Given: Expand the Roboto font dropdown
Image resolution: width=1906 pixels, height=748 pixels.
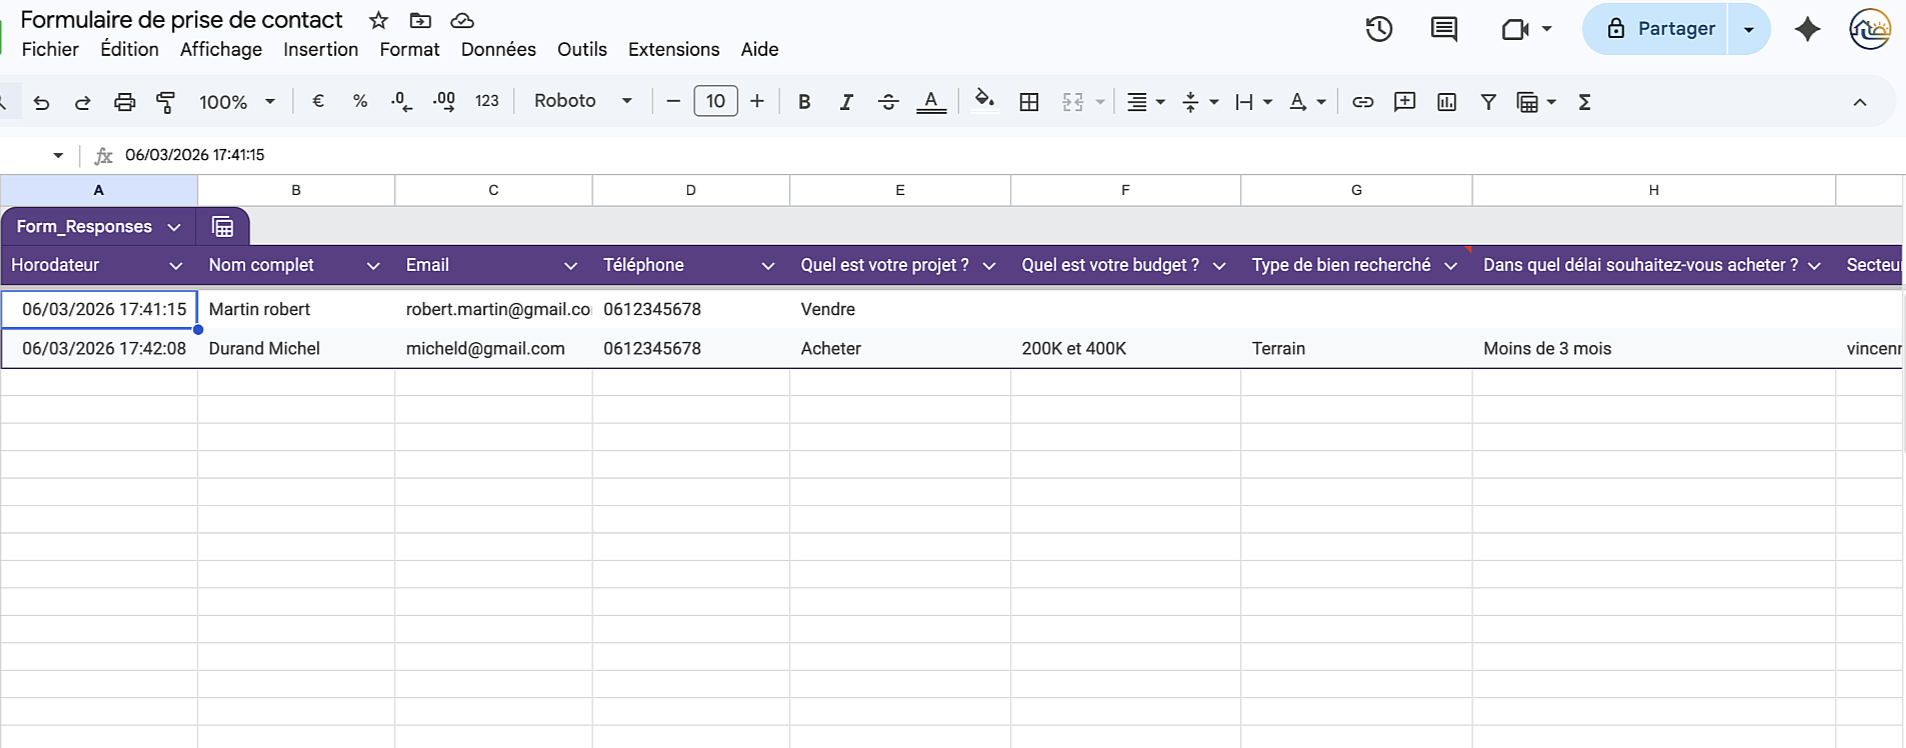Looking at the screenshot, I should point(583,101).
